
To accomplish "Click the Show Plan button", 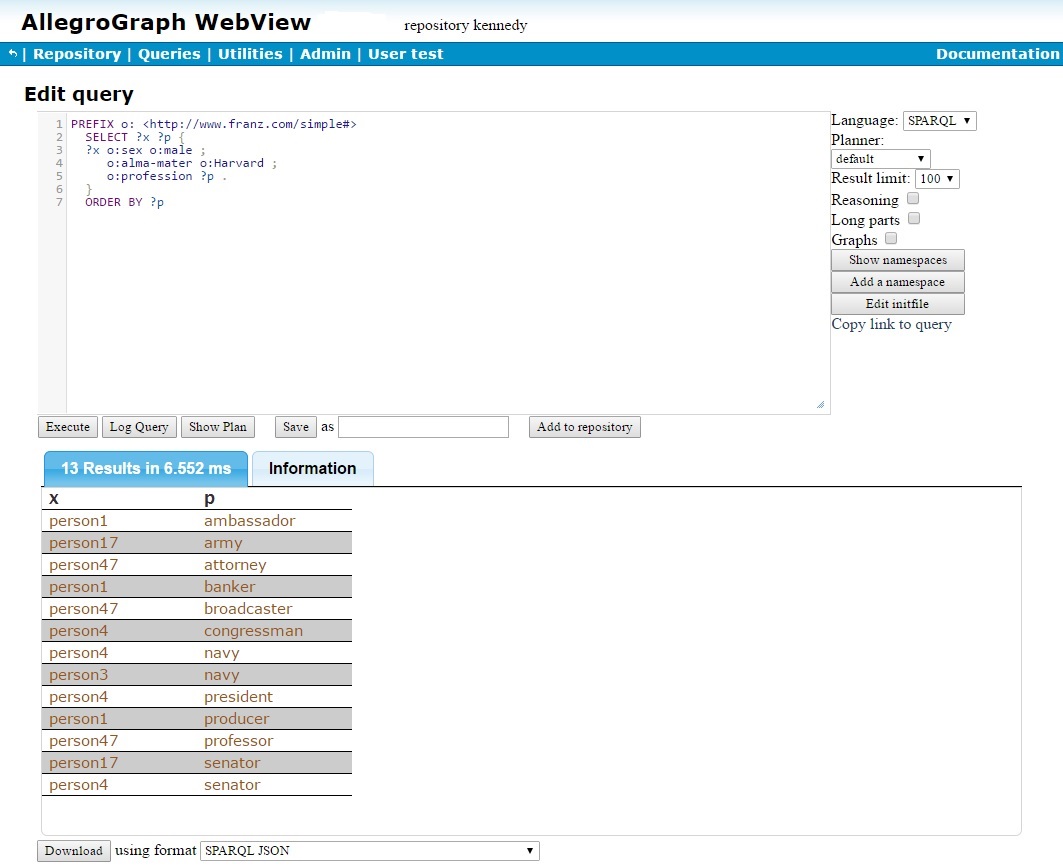I will point(218,427).
